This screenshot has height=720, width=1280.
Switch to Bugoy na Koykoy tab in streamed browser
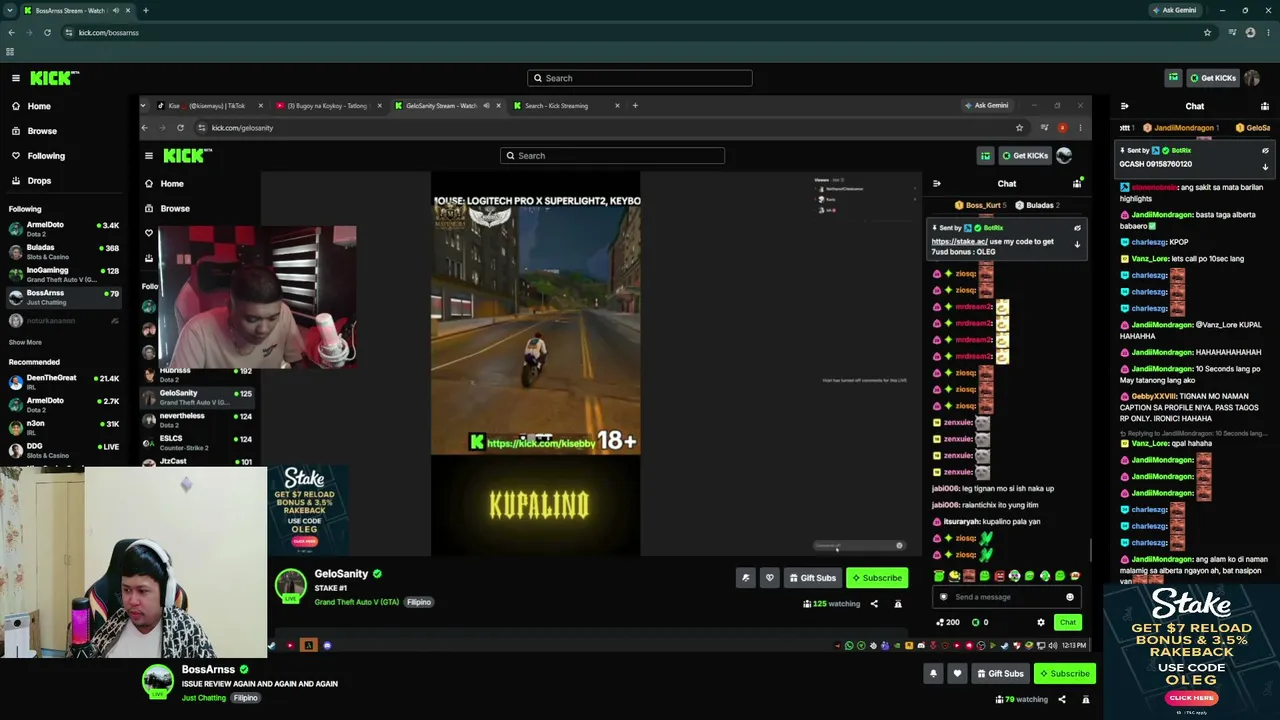tap(328, 105)
